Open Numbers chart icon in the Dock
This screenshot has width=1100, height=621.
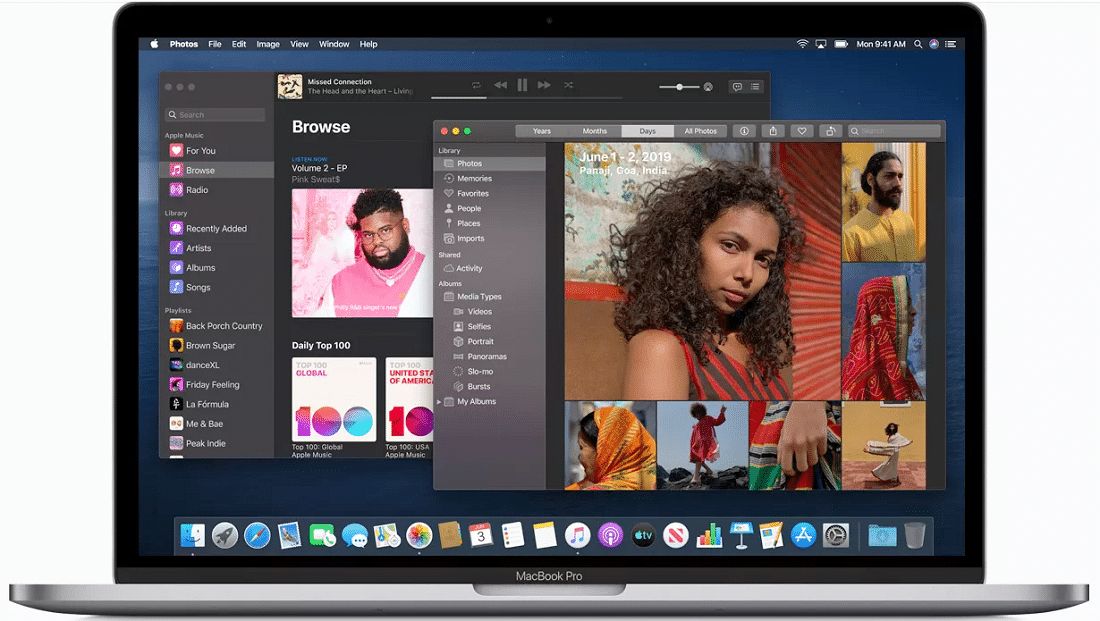click(709, 535)
